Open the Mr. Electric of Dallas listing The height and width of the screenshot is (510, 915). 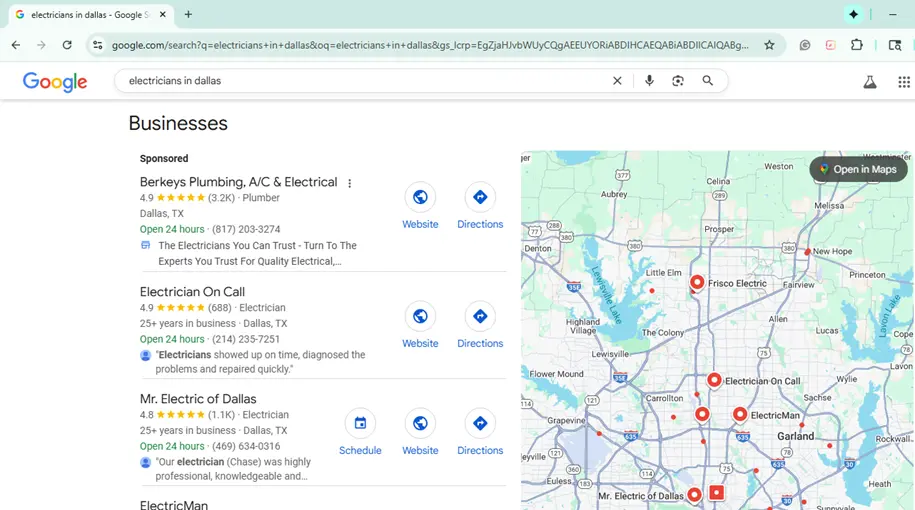(x=198, y=399)
